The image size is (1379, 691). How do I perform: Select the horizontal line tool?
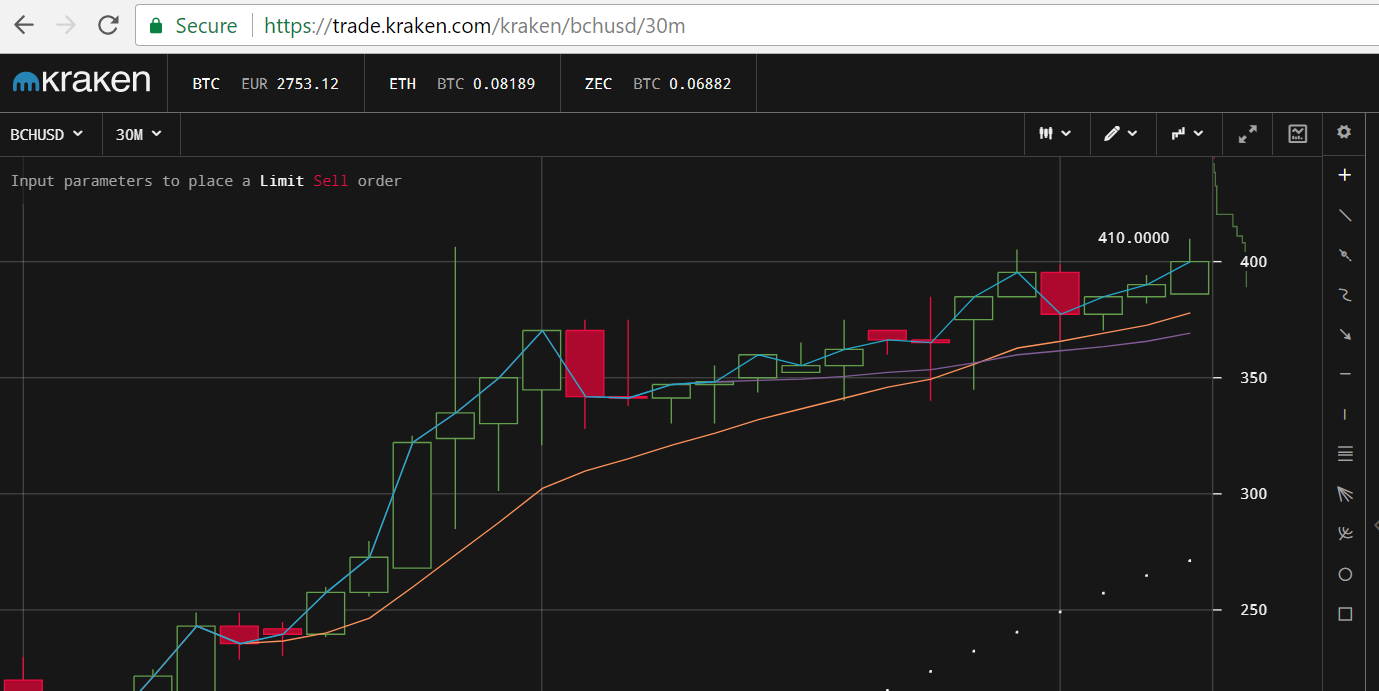[x=1345, y=375]
